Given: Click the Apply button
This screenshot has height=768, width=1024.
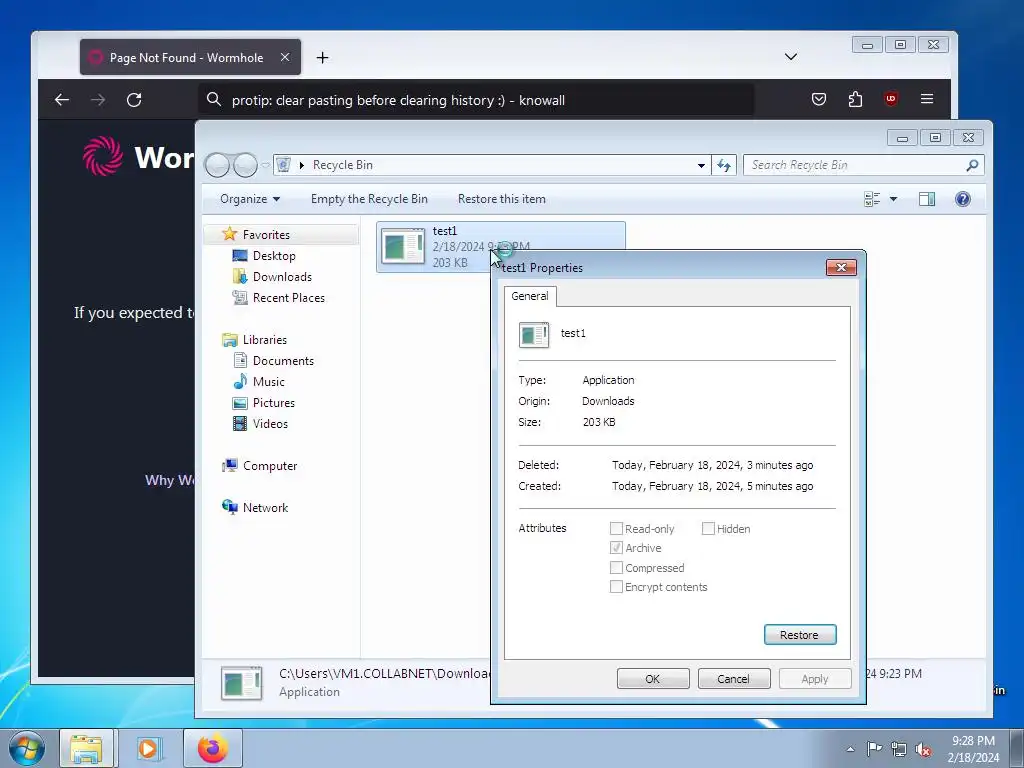Looking at the screenshot, I should pos(815,679).
